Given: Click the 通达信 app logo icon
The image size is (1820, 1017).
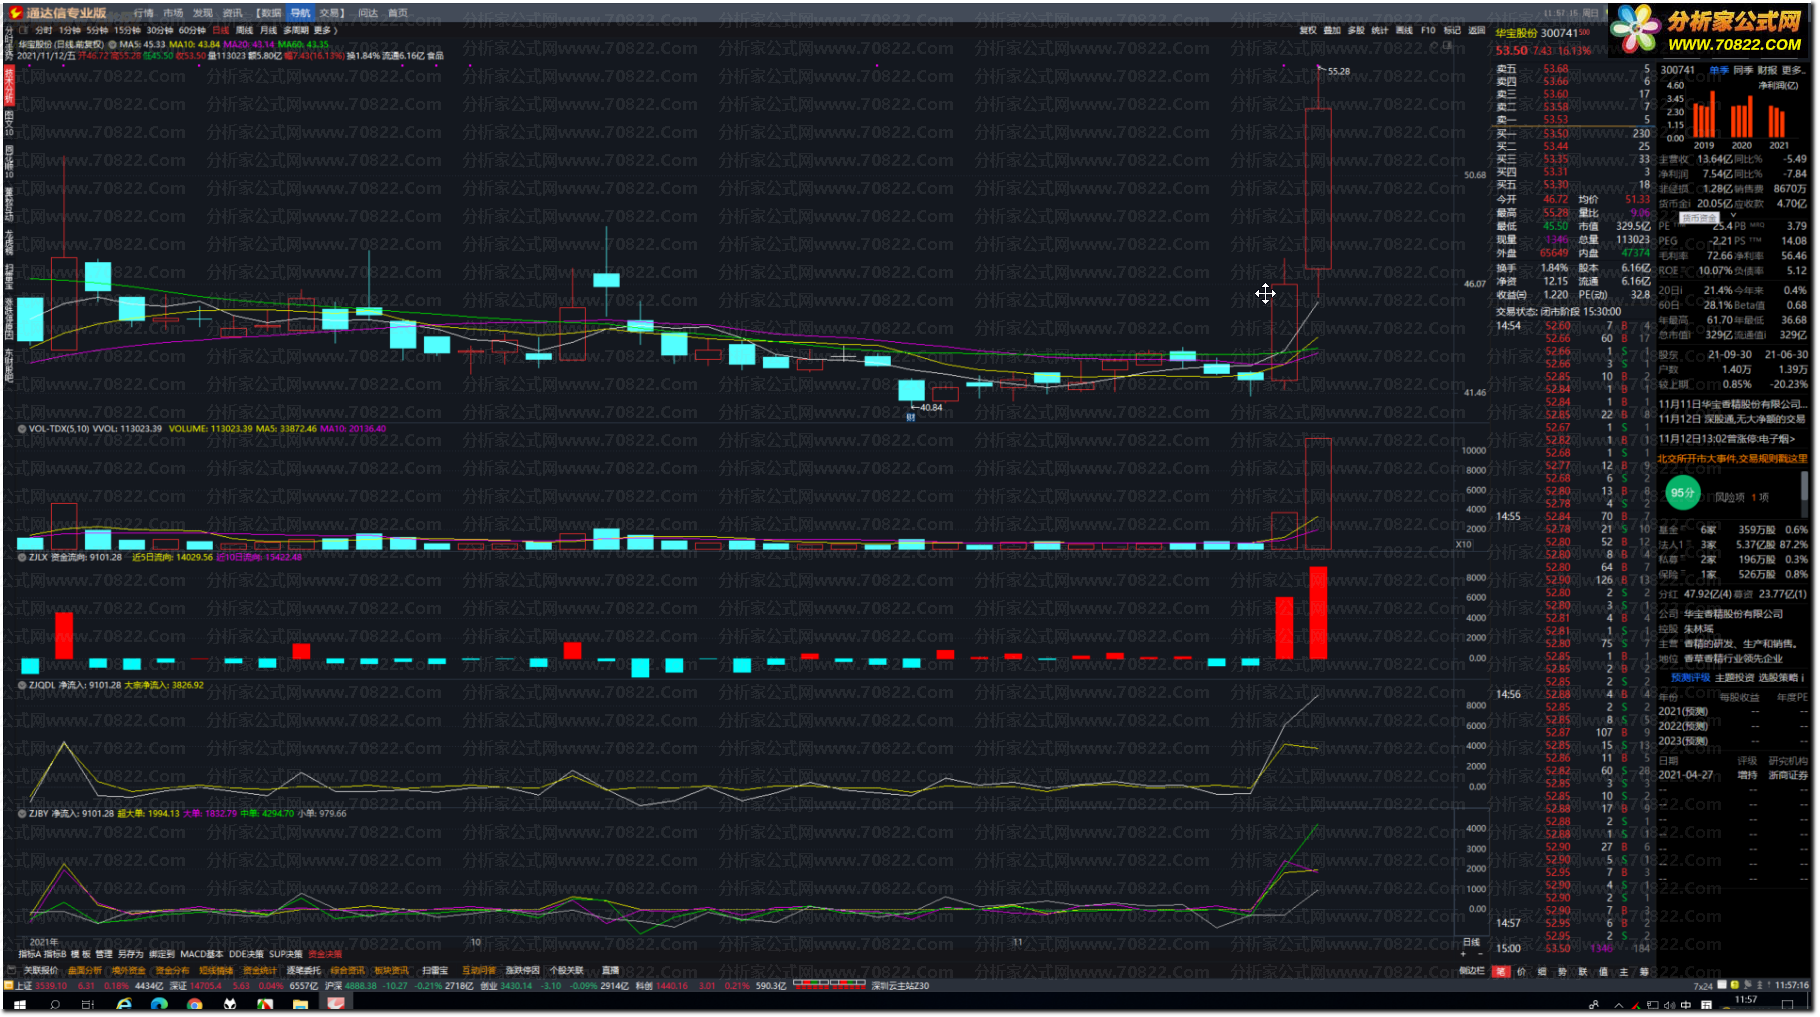Looking at the screenshot, I should [16, 13].
